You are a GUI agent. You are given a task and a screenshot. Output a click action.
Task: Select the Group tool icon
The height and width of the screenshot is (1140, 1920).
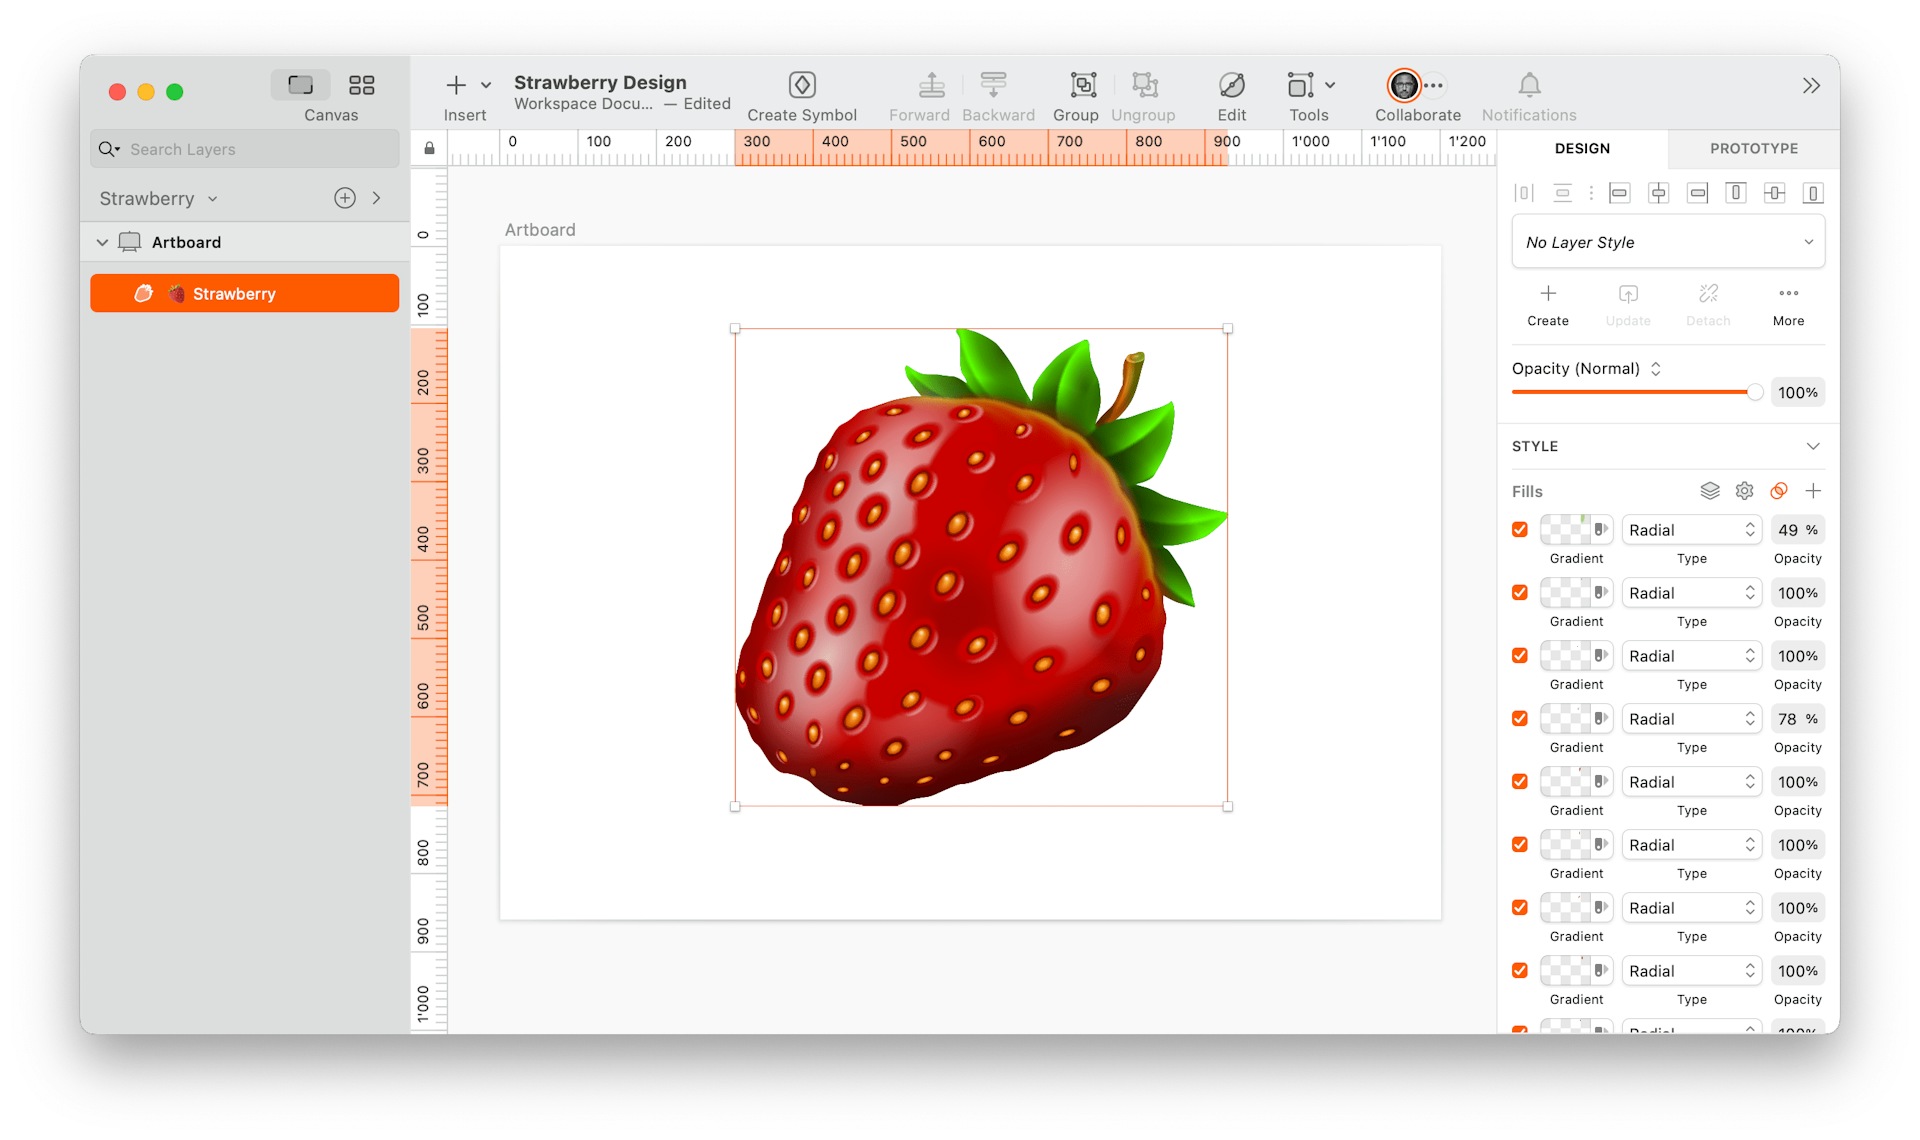[1075, 85]
